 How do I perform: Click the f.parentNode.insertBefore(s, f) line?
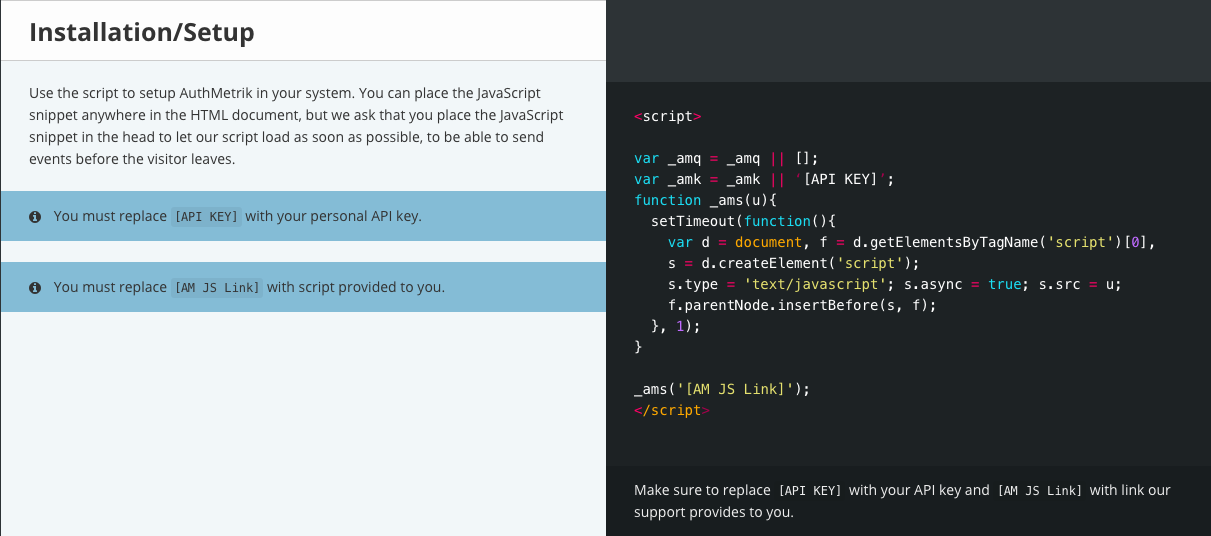[x=802, y=305]
